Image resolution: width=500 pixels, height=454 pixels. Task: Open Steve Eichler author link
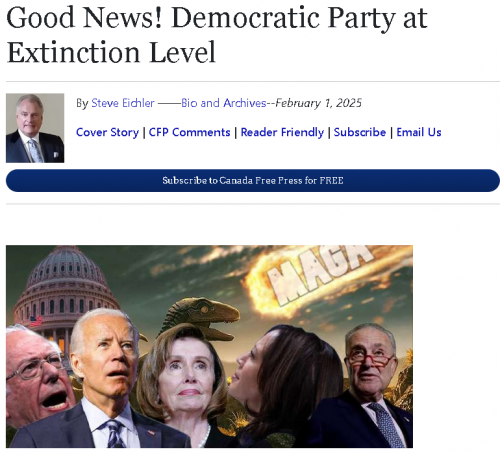pos(123,103)
